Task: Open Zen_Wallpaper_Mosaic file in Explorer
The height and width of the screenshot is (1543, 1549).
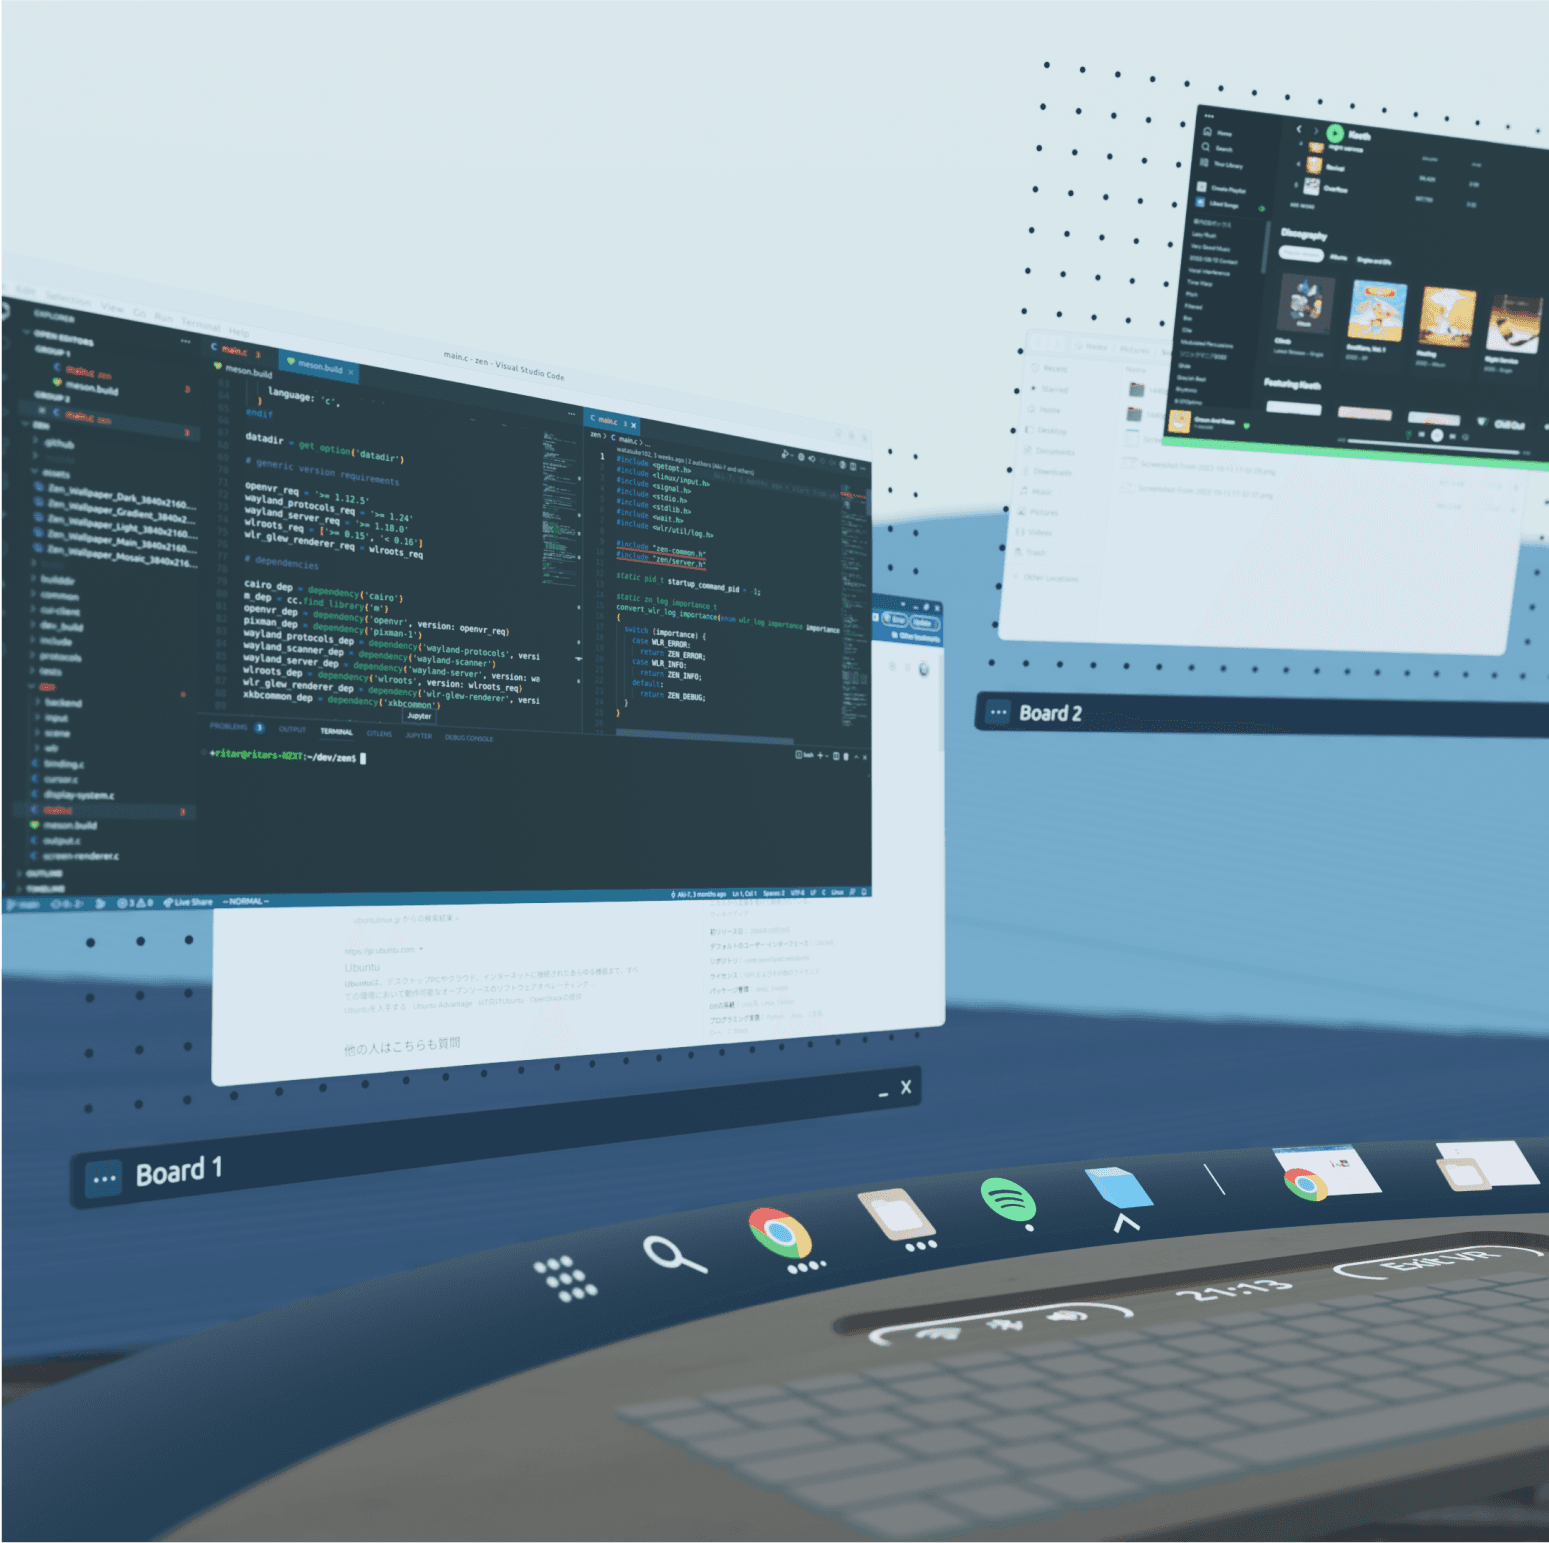Action: click(x=116, y=555)
